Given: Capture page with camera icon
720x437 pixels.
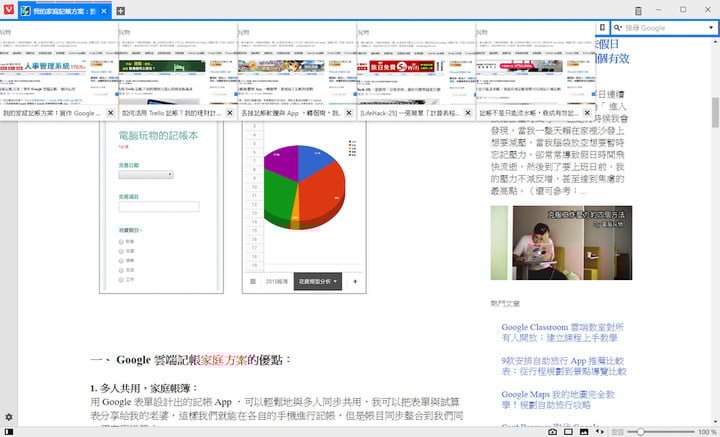Looking at the screenshot, I should (x=552, y=431).
